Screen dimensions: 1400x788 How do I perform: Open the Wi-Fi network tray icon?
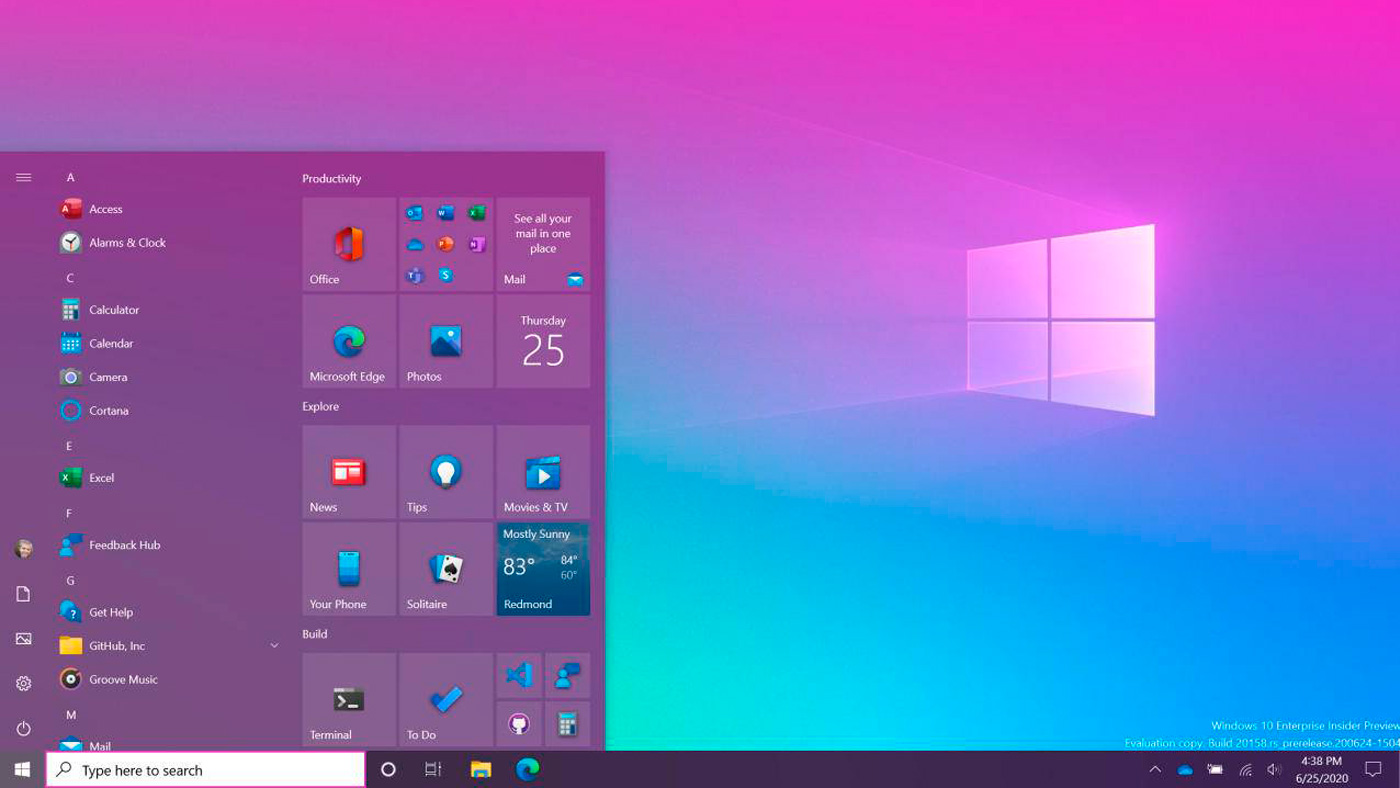coord(1245,770)
